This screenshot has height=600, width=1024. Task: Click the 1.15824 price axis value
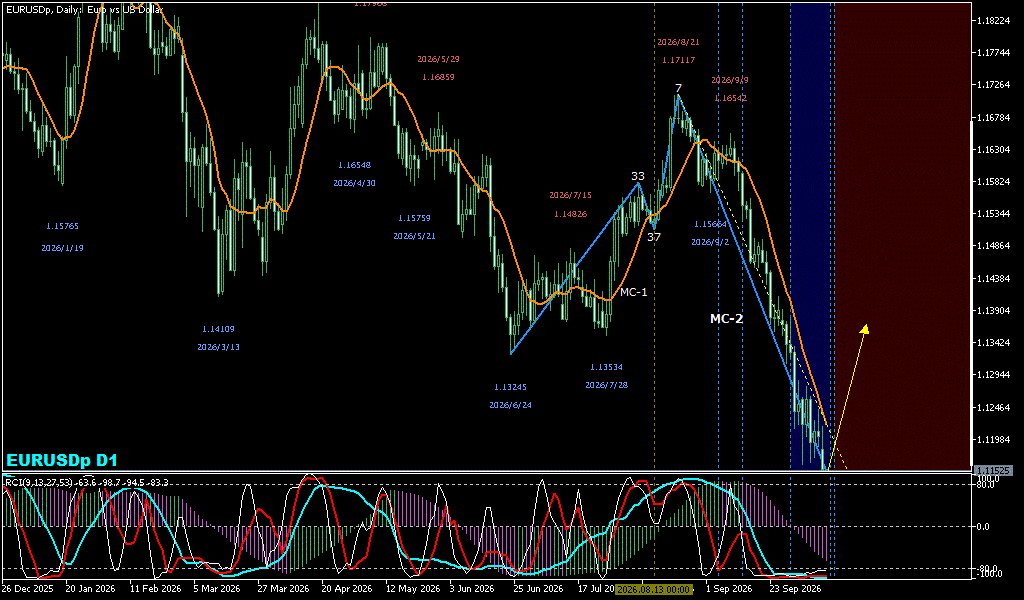(992, 182)
